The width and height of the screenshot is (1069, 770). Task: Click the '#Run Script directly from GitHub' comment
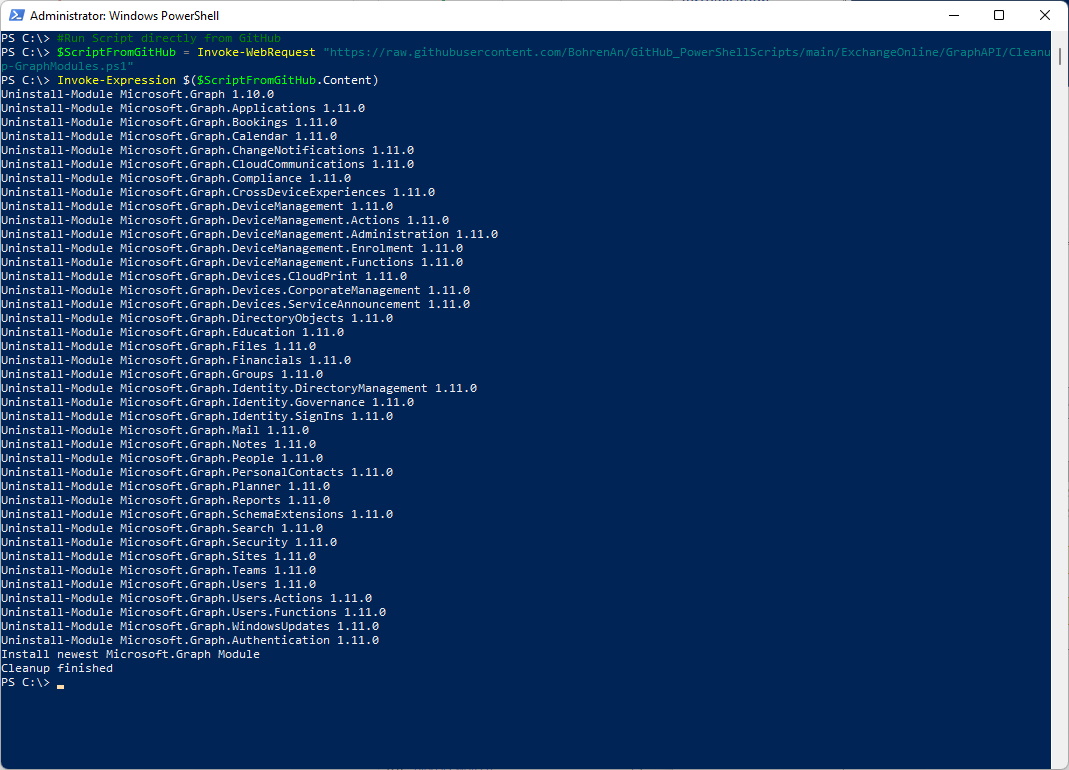(169, 38)
